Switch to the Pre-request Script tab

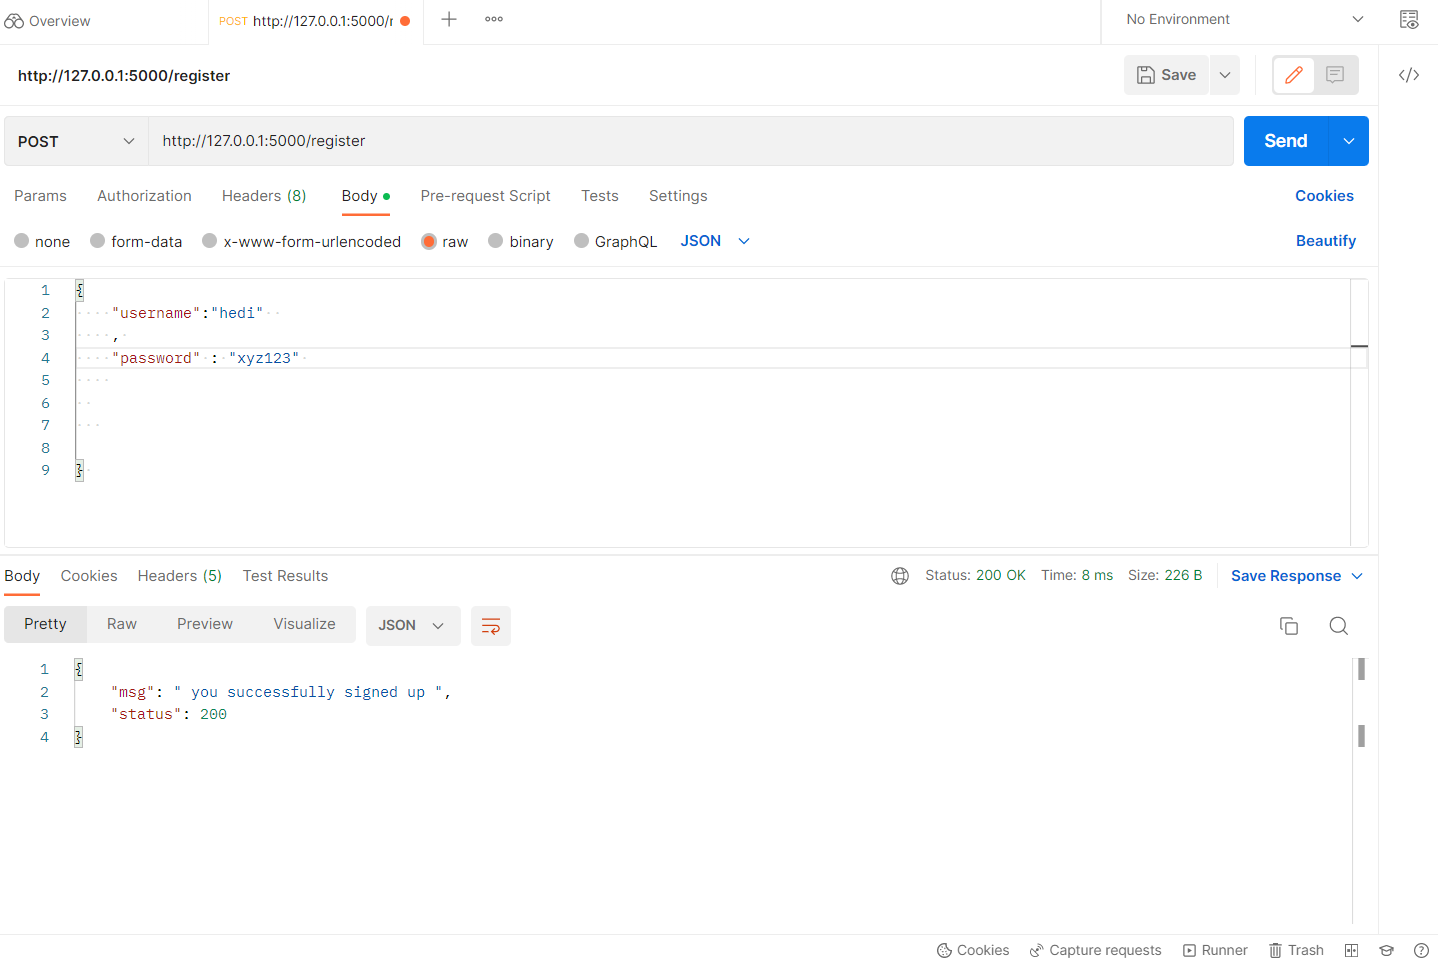[x=485, y=196]
